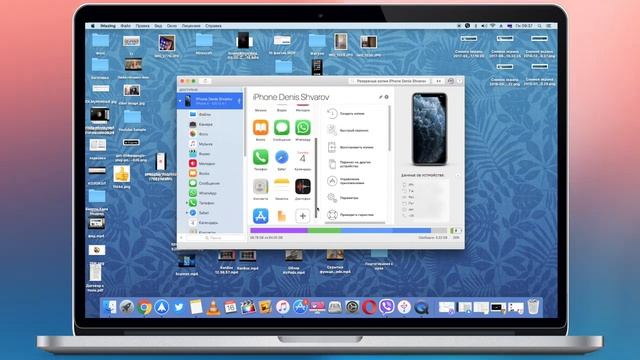Open the orange Books app icon

(x=260, y=128)
